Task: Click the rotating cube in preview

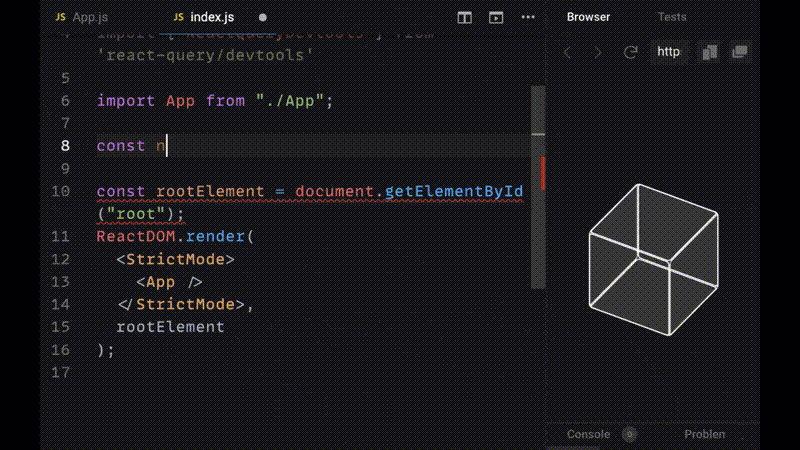Action: (651, 260)
